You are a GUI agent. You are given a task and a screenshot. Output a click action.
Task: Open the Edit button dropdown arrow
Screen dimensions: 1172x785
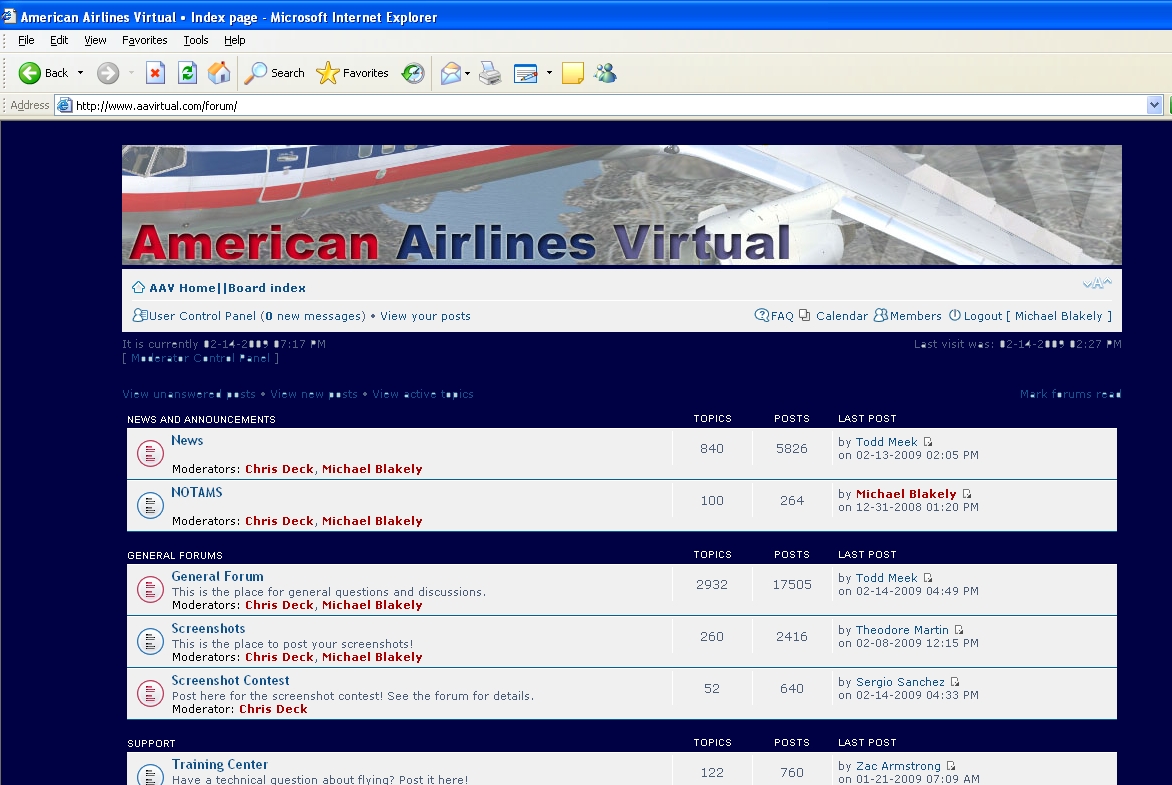pos(549,73)
